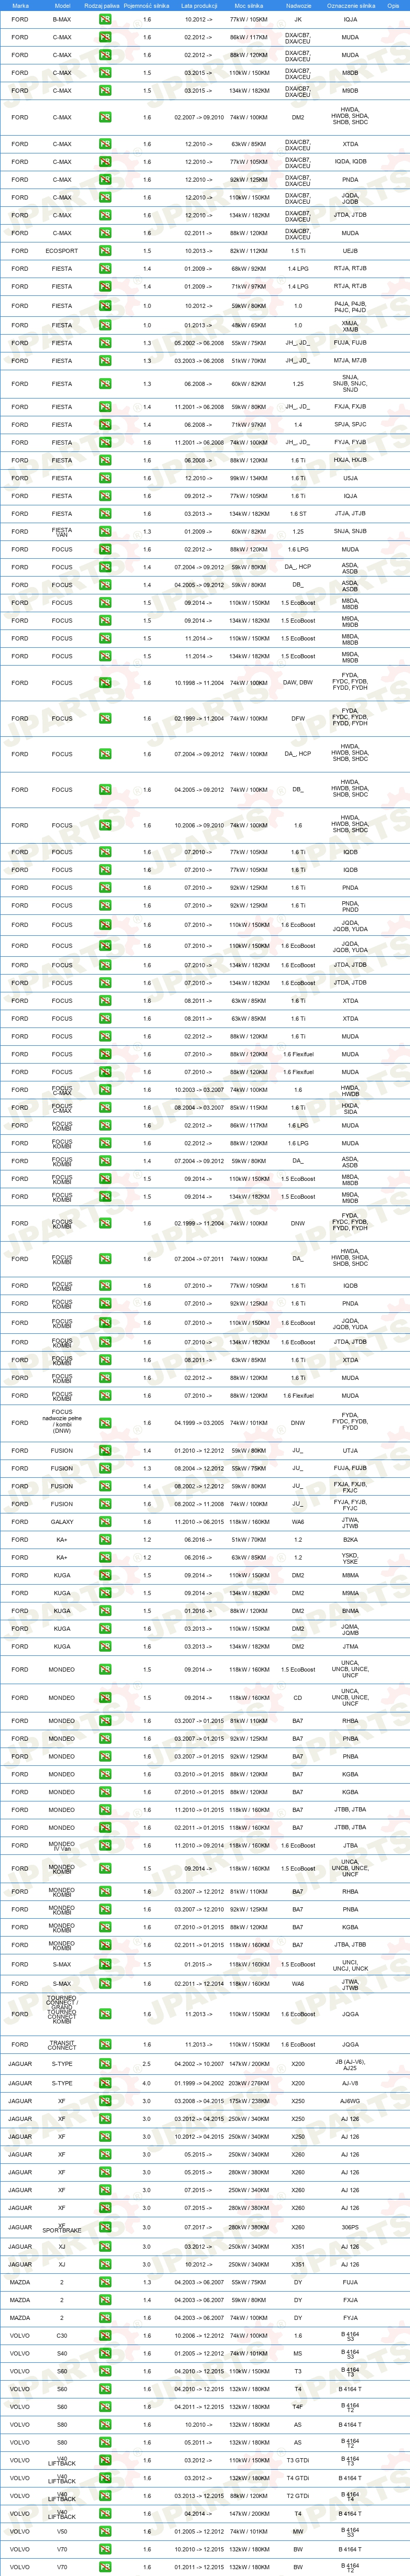Click the 85kW / 115KM power value
The width and height of the screenshot is (410, 2576).
click(x=249, y=1108)
